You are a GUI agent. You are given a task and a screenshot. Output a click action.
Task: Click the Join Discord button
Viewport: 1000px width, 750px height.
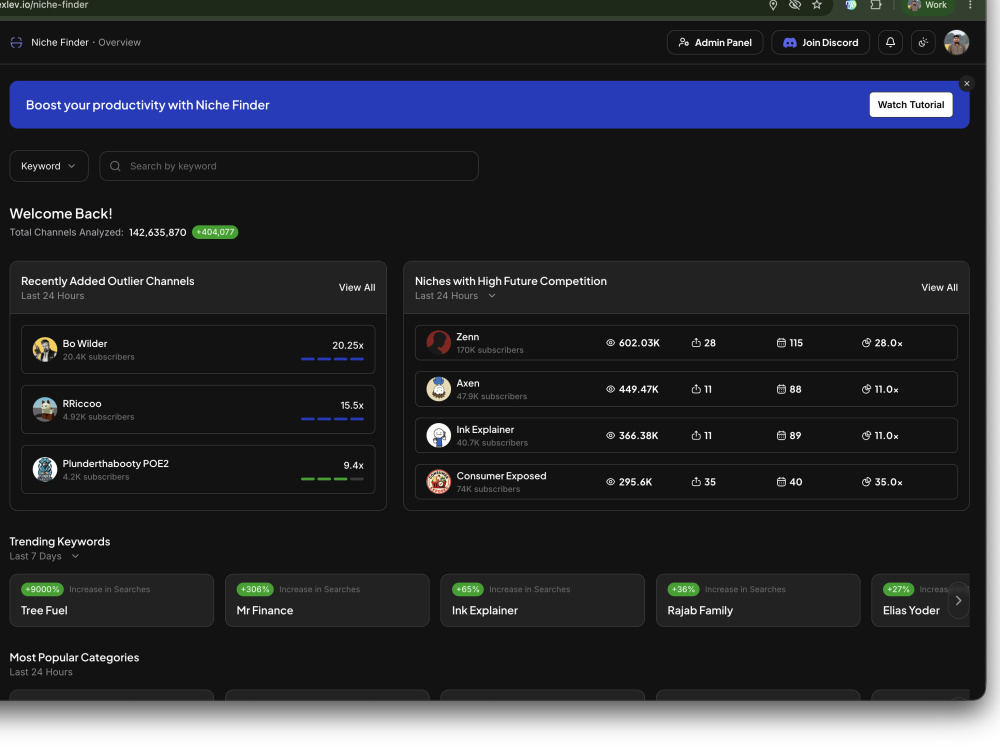[x=820, y=43]
